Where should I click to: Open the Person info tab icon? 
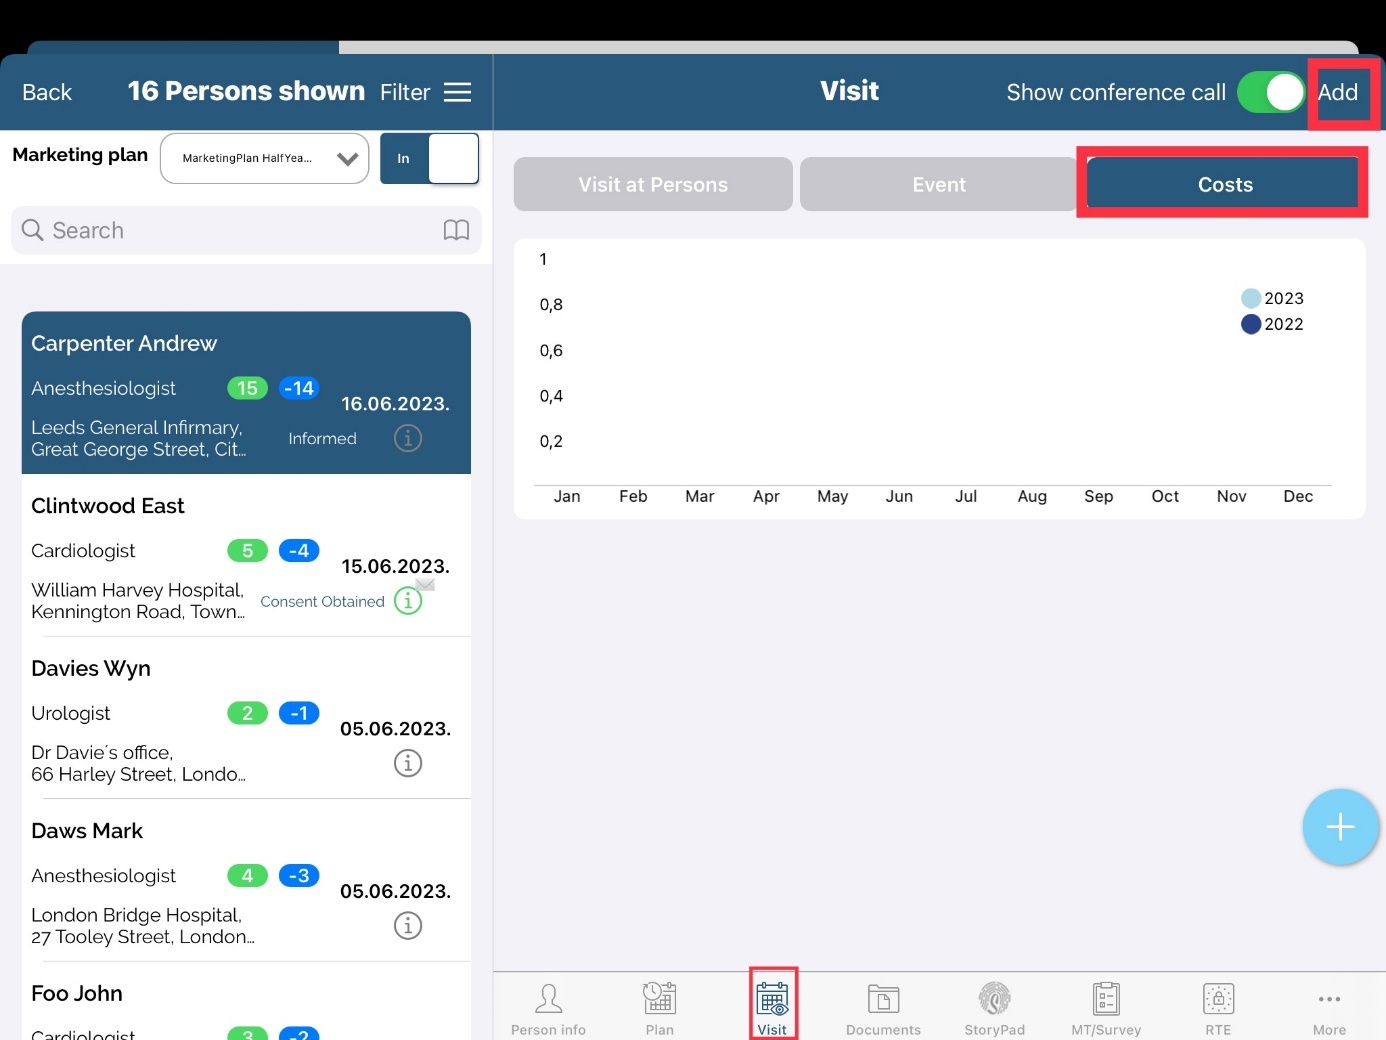point(548,1000)
